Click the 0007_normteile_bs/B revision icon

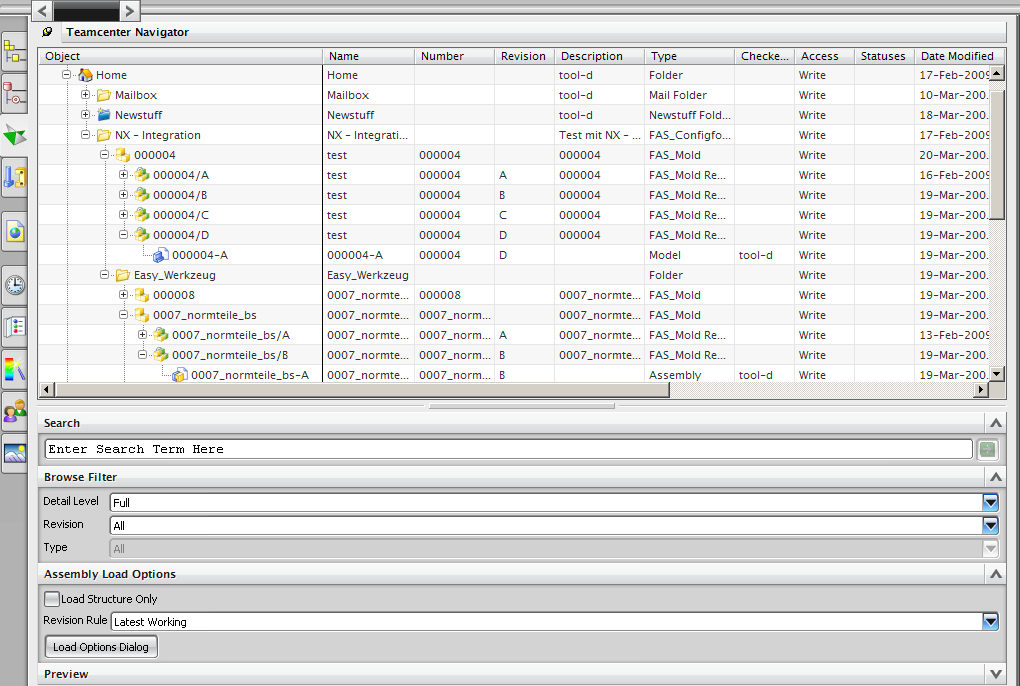pos(161,355)
